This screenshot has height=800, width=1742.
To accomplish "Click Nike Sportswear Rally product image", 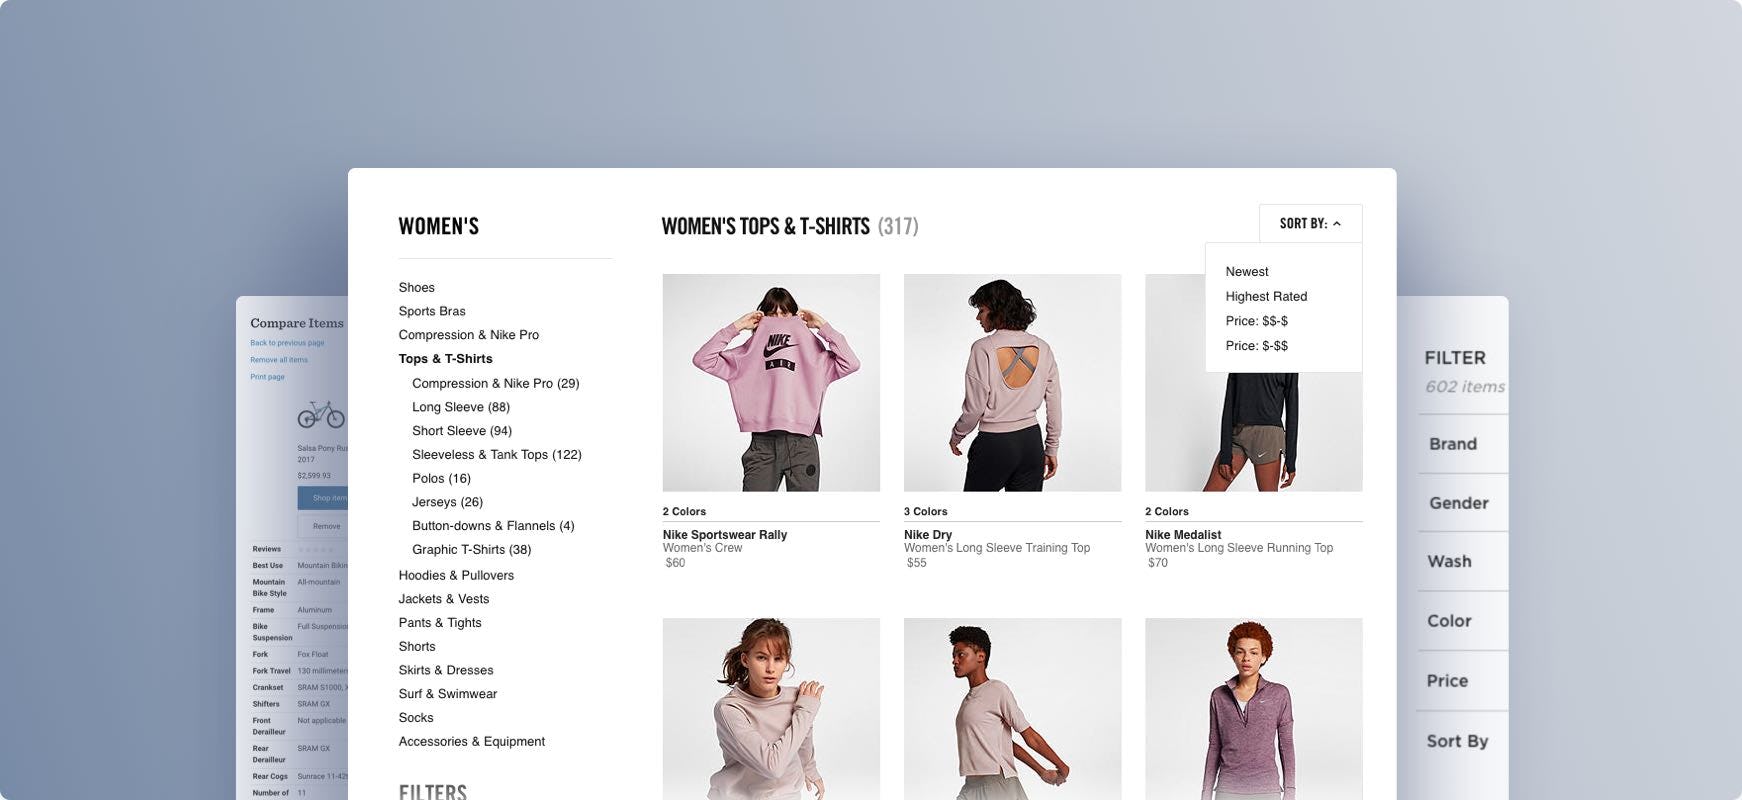I will pos(771,383).
